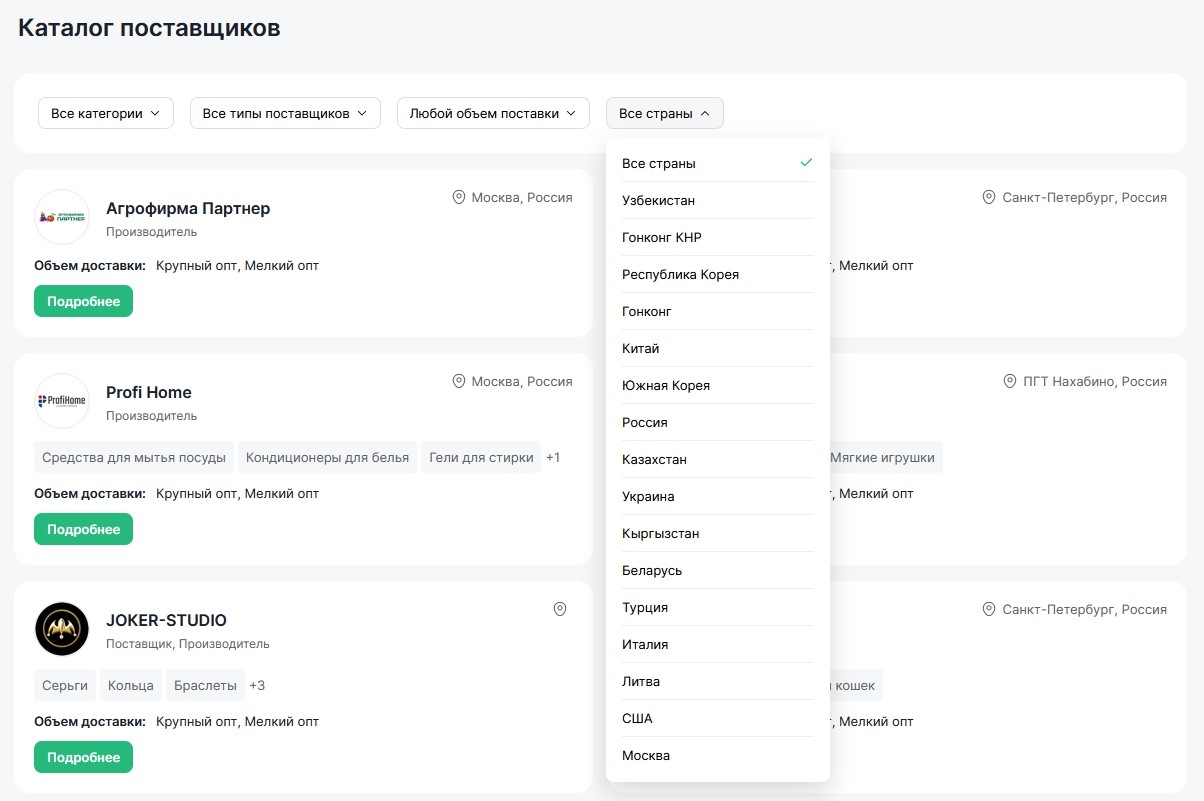
Task: Select Республика Корея from country list
Action: [x=717, y=274]
